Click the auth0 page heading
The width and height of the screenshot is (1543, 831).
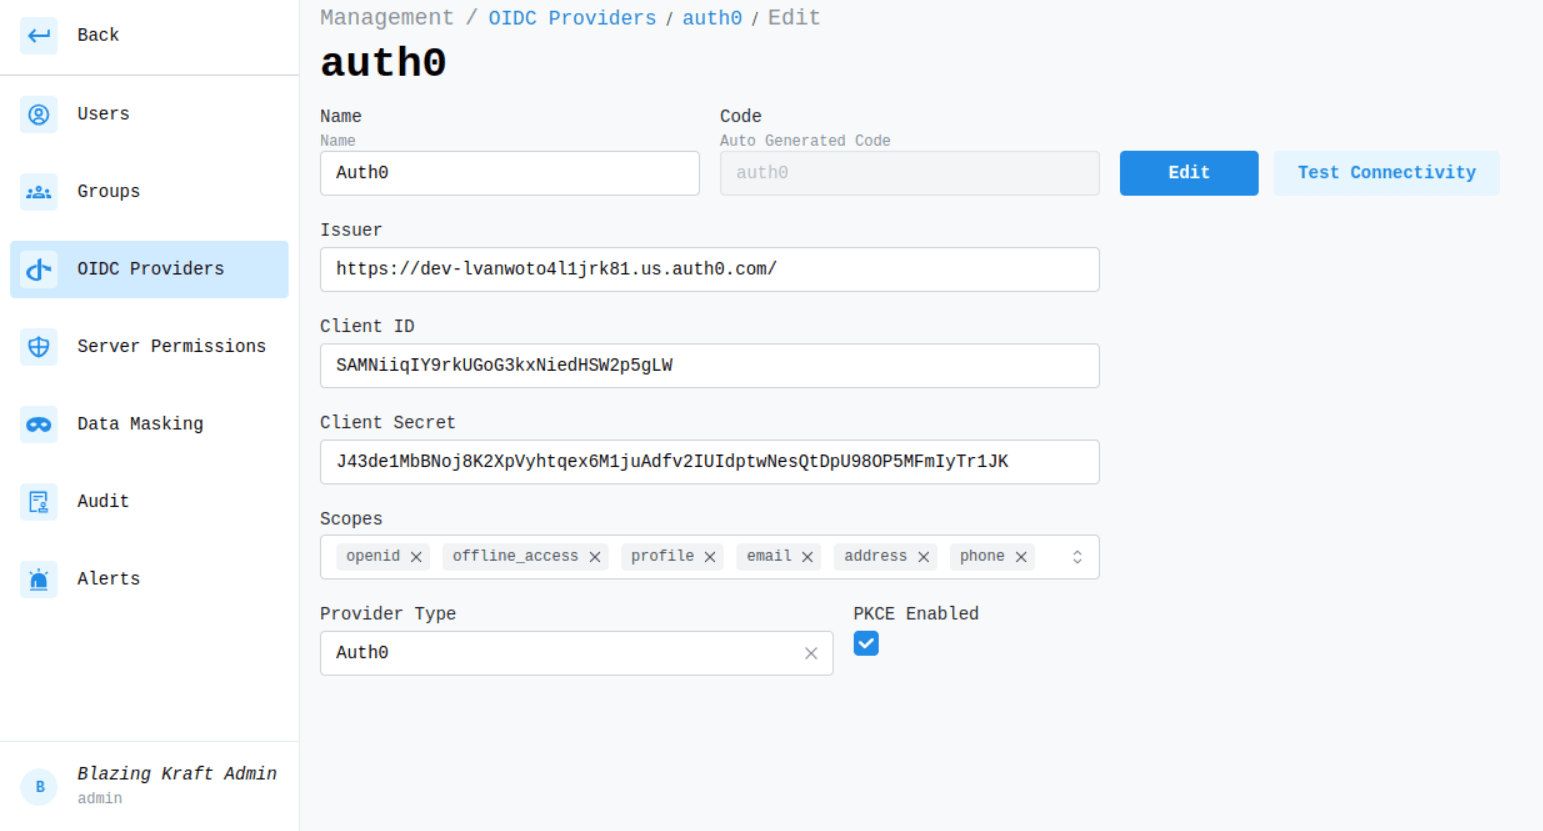tap(383, 63)
